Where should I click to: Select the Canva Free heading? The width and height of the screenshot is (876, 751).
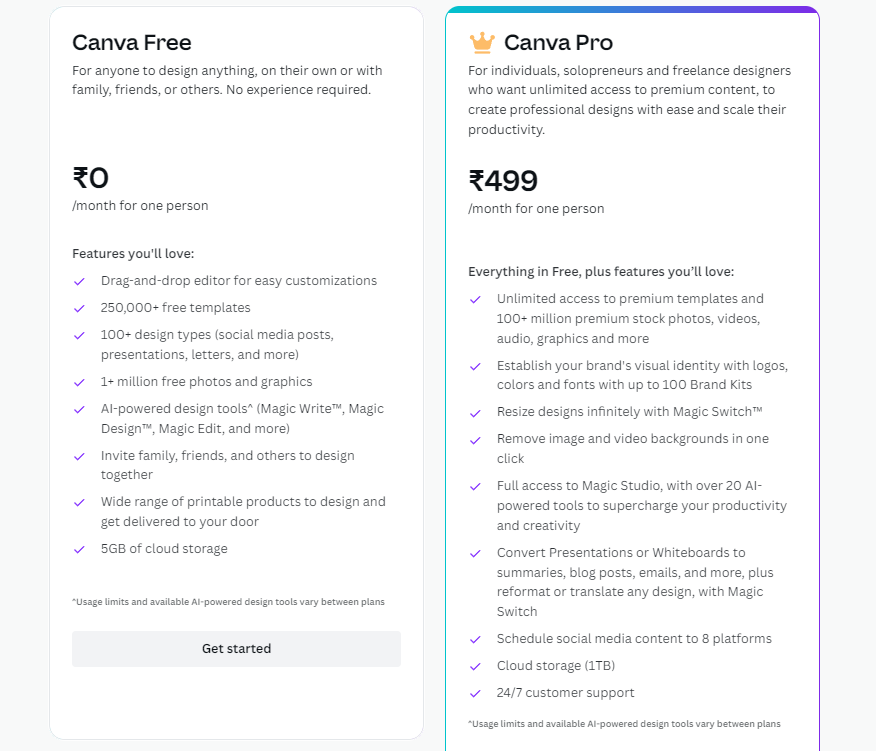tap(132, 42)
